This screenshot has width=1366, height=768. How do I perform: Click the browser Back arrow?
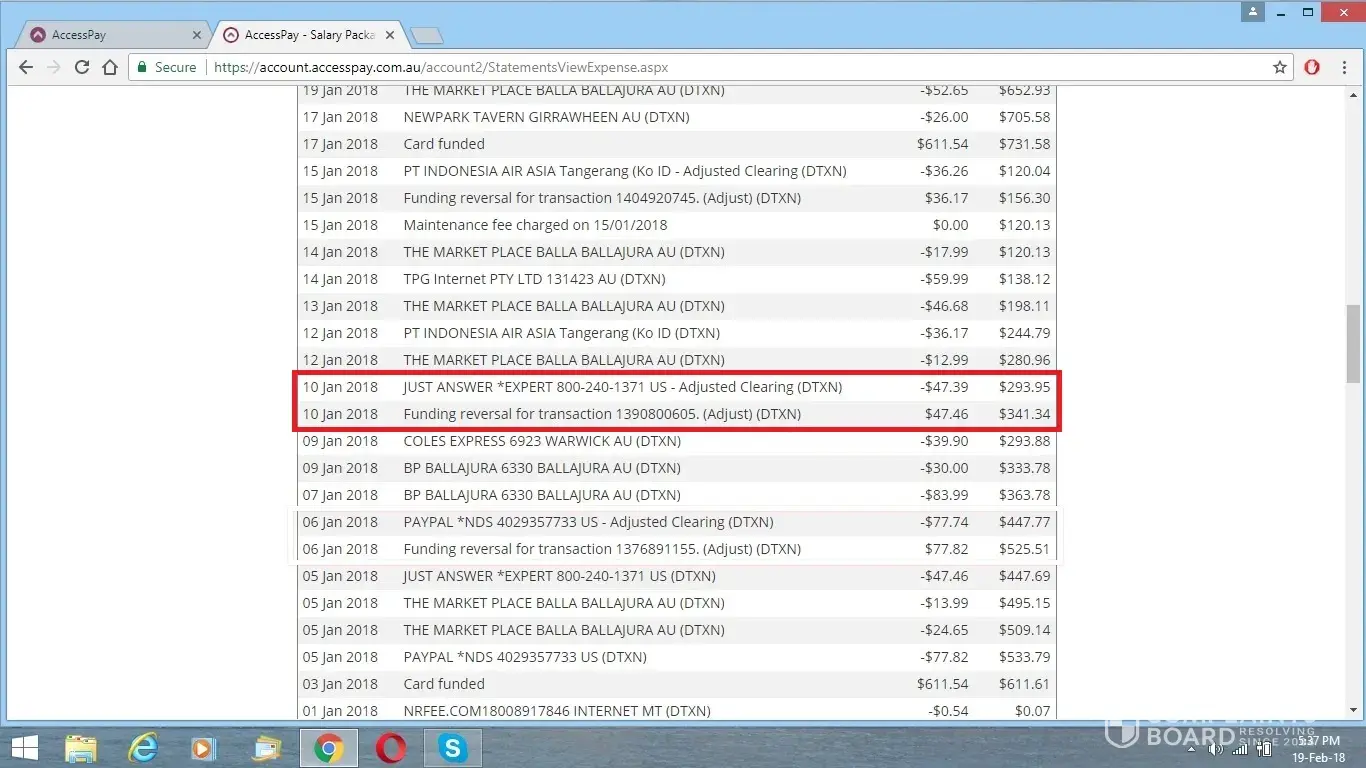pos(26,67)
